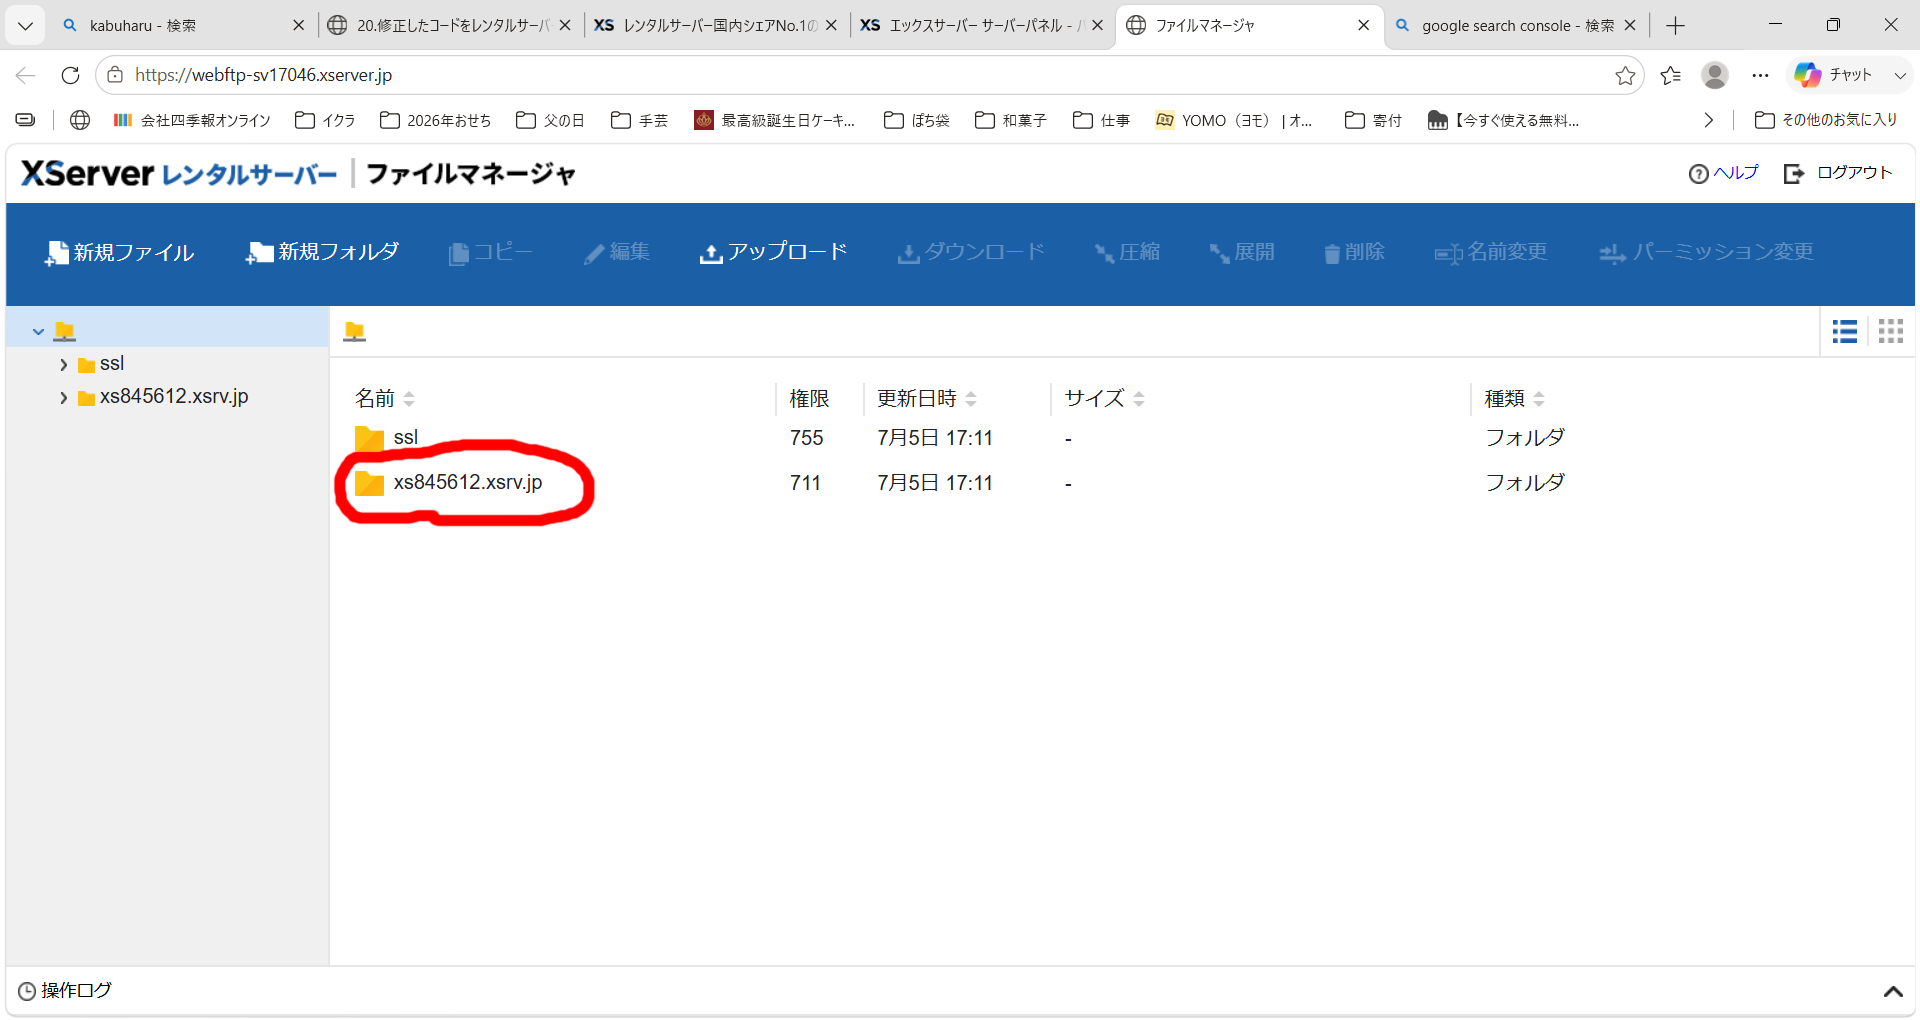Refresh the page with reload icon

tap(70, 75)
